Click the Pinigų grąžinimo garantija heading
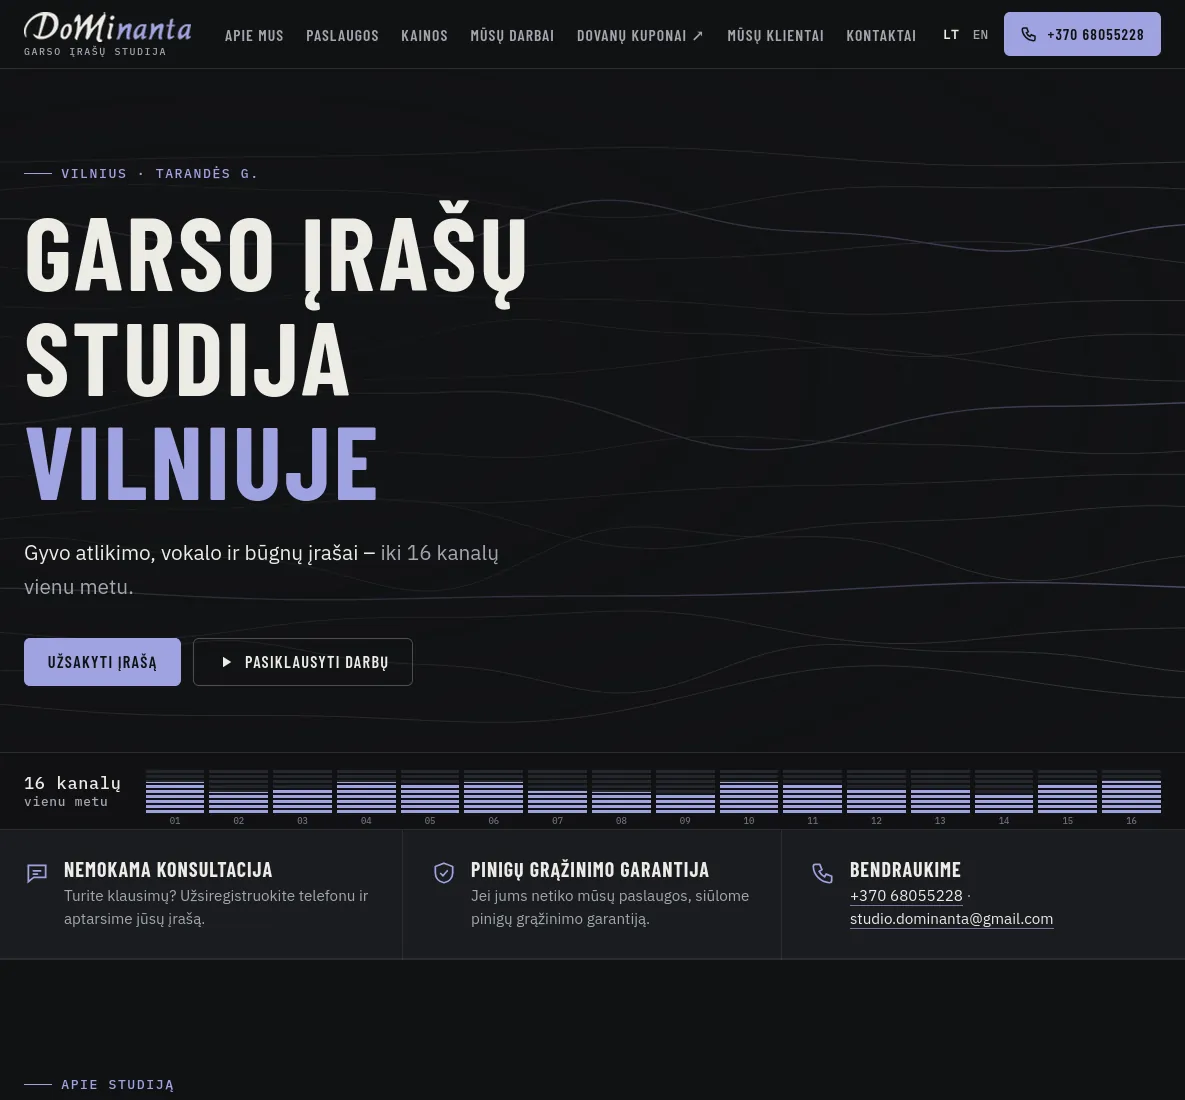Image resolution: width=1185 pixels, height=1100 pixels. click(x=589, y=870)
